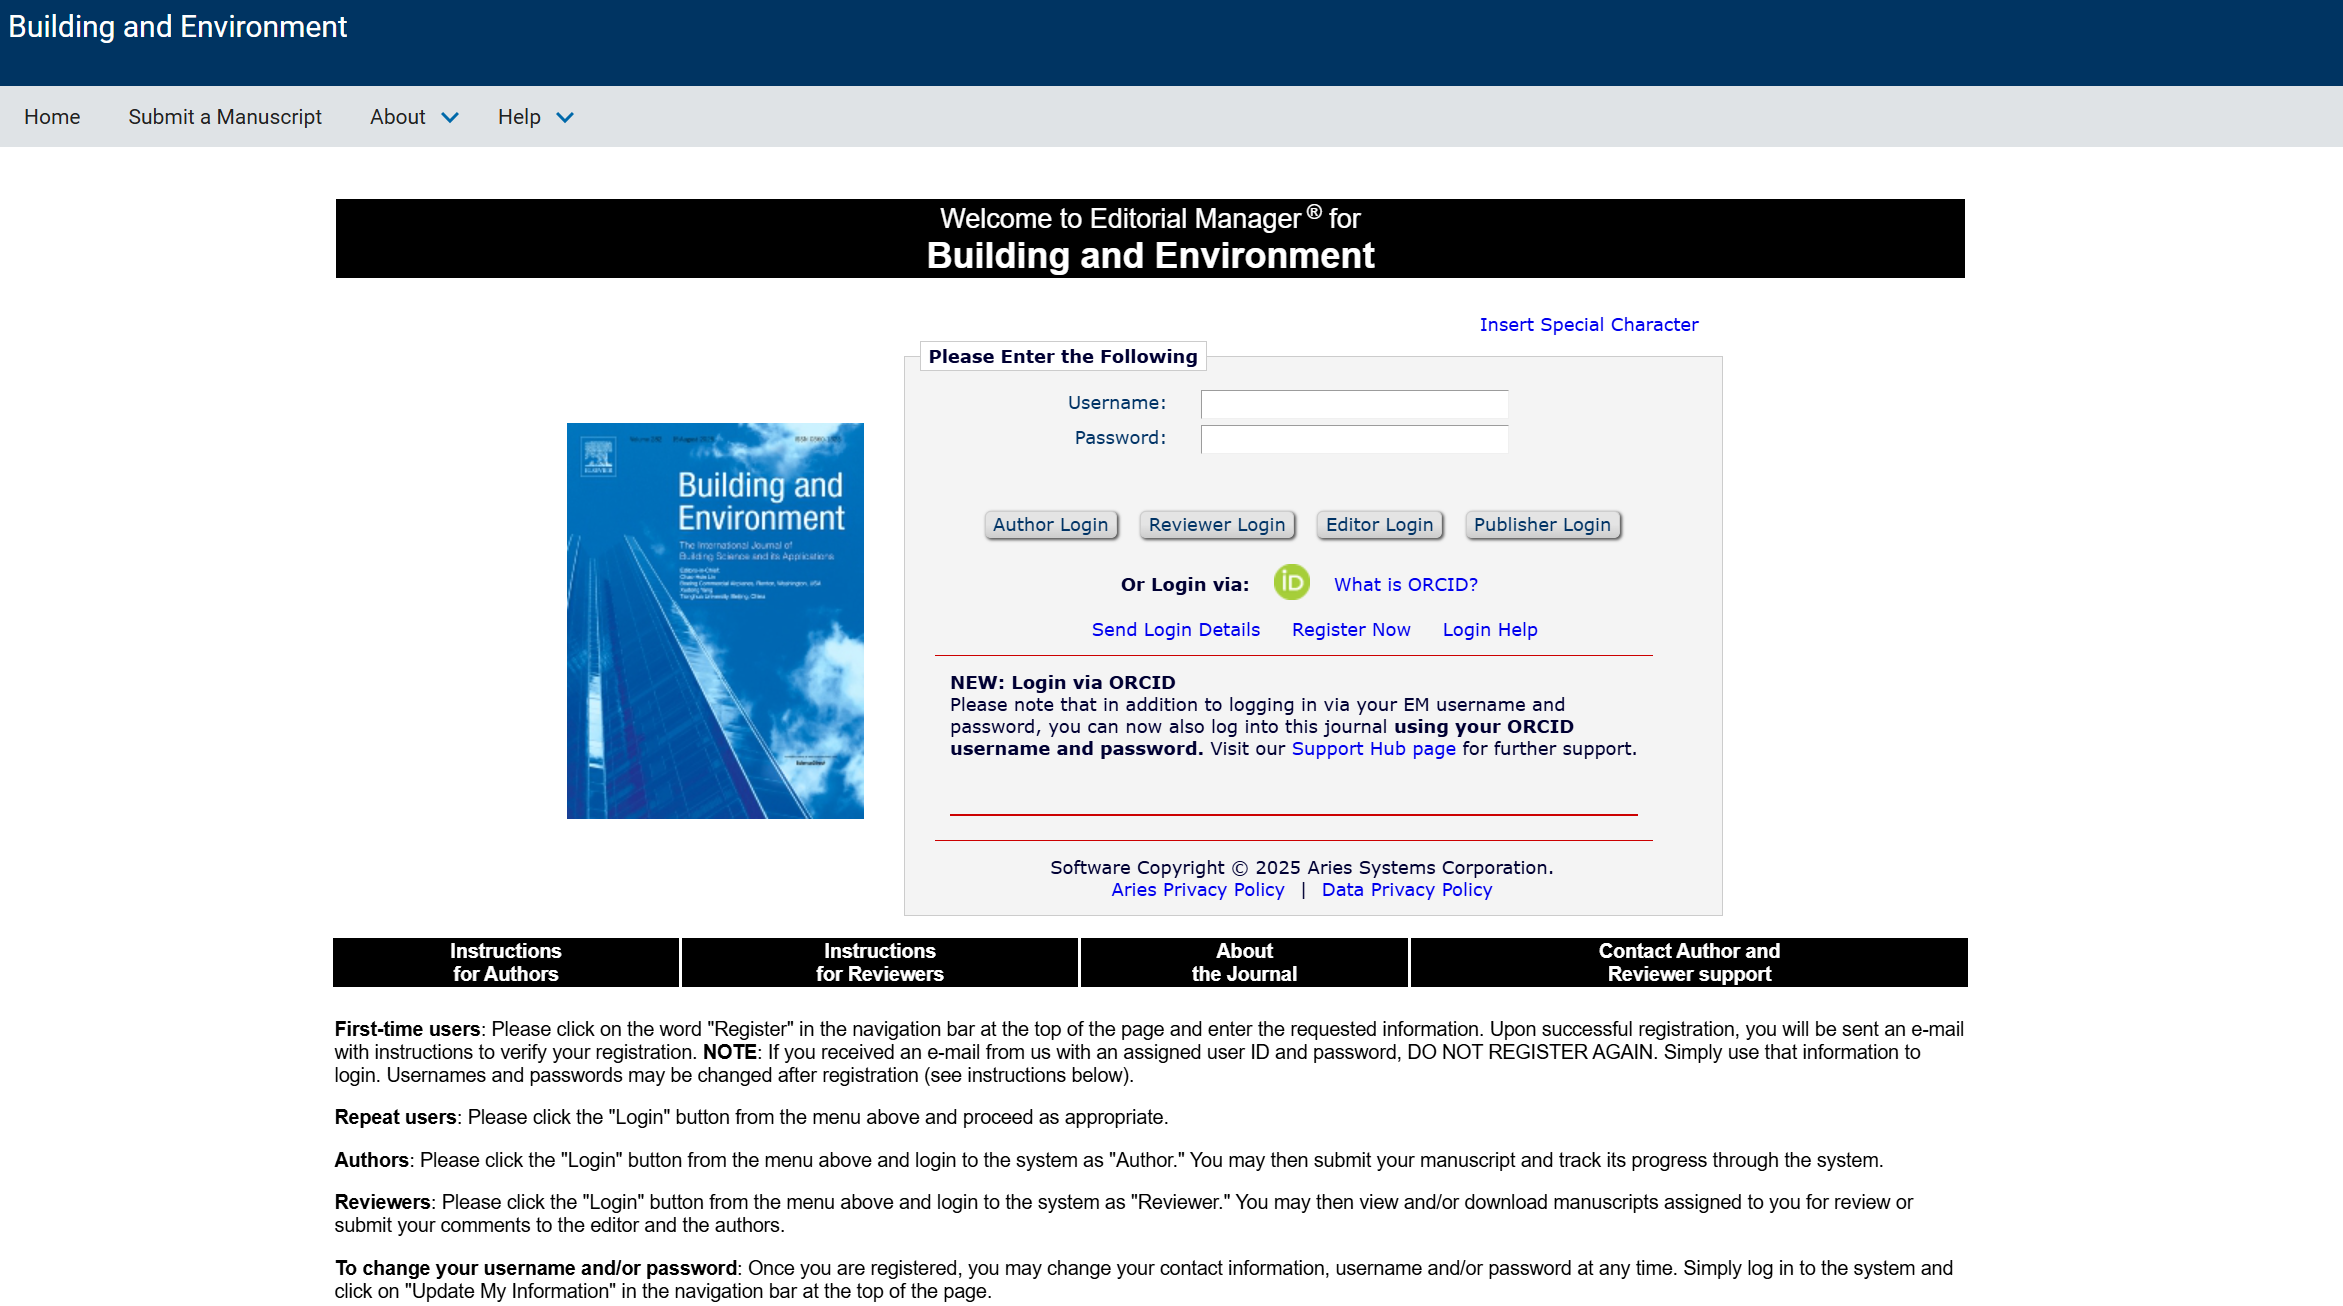This screenshot has width=2343, height=1306.
Task: Open the Home menu item
Action: click(52, 117)
